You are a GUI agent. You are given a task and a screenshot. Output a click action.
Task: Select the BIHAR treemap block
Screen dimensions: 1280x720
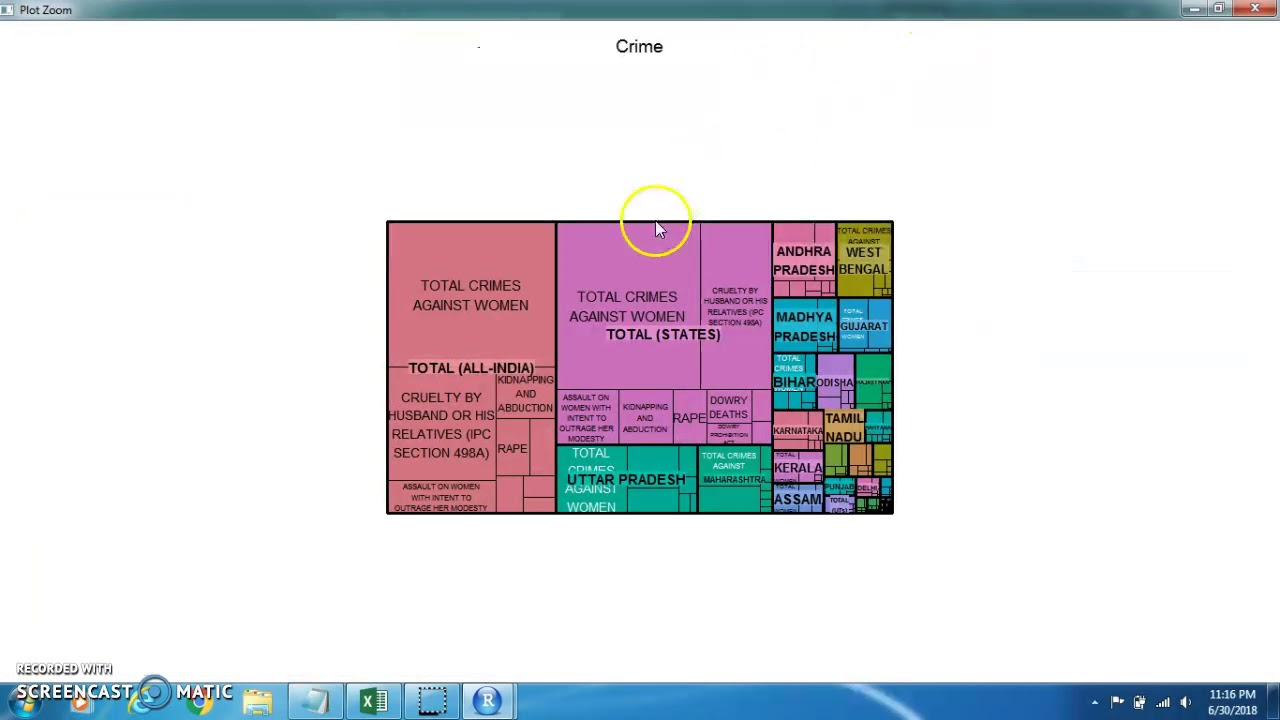794,382
